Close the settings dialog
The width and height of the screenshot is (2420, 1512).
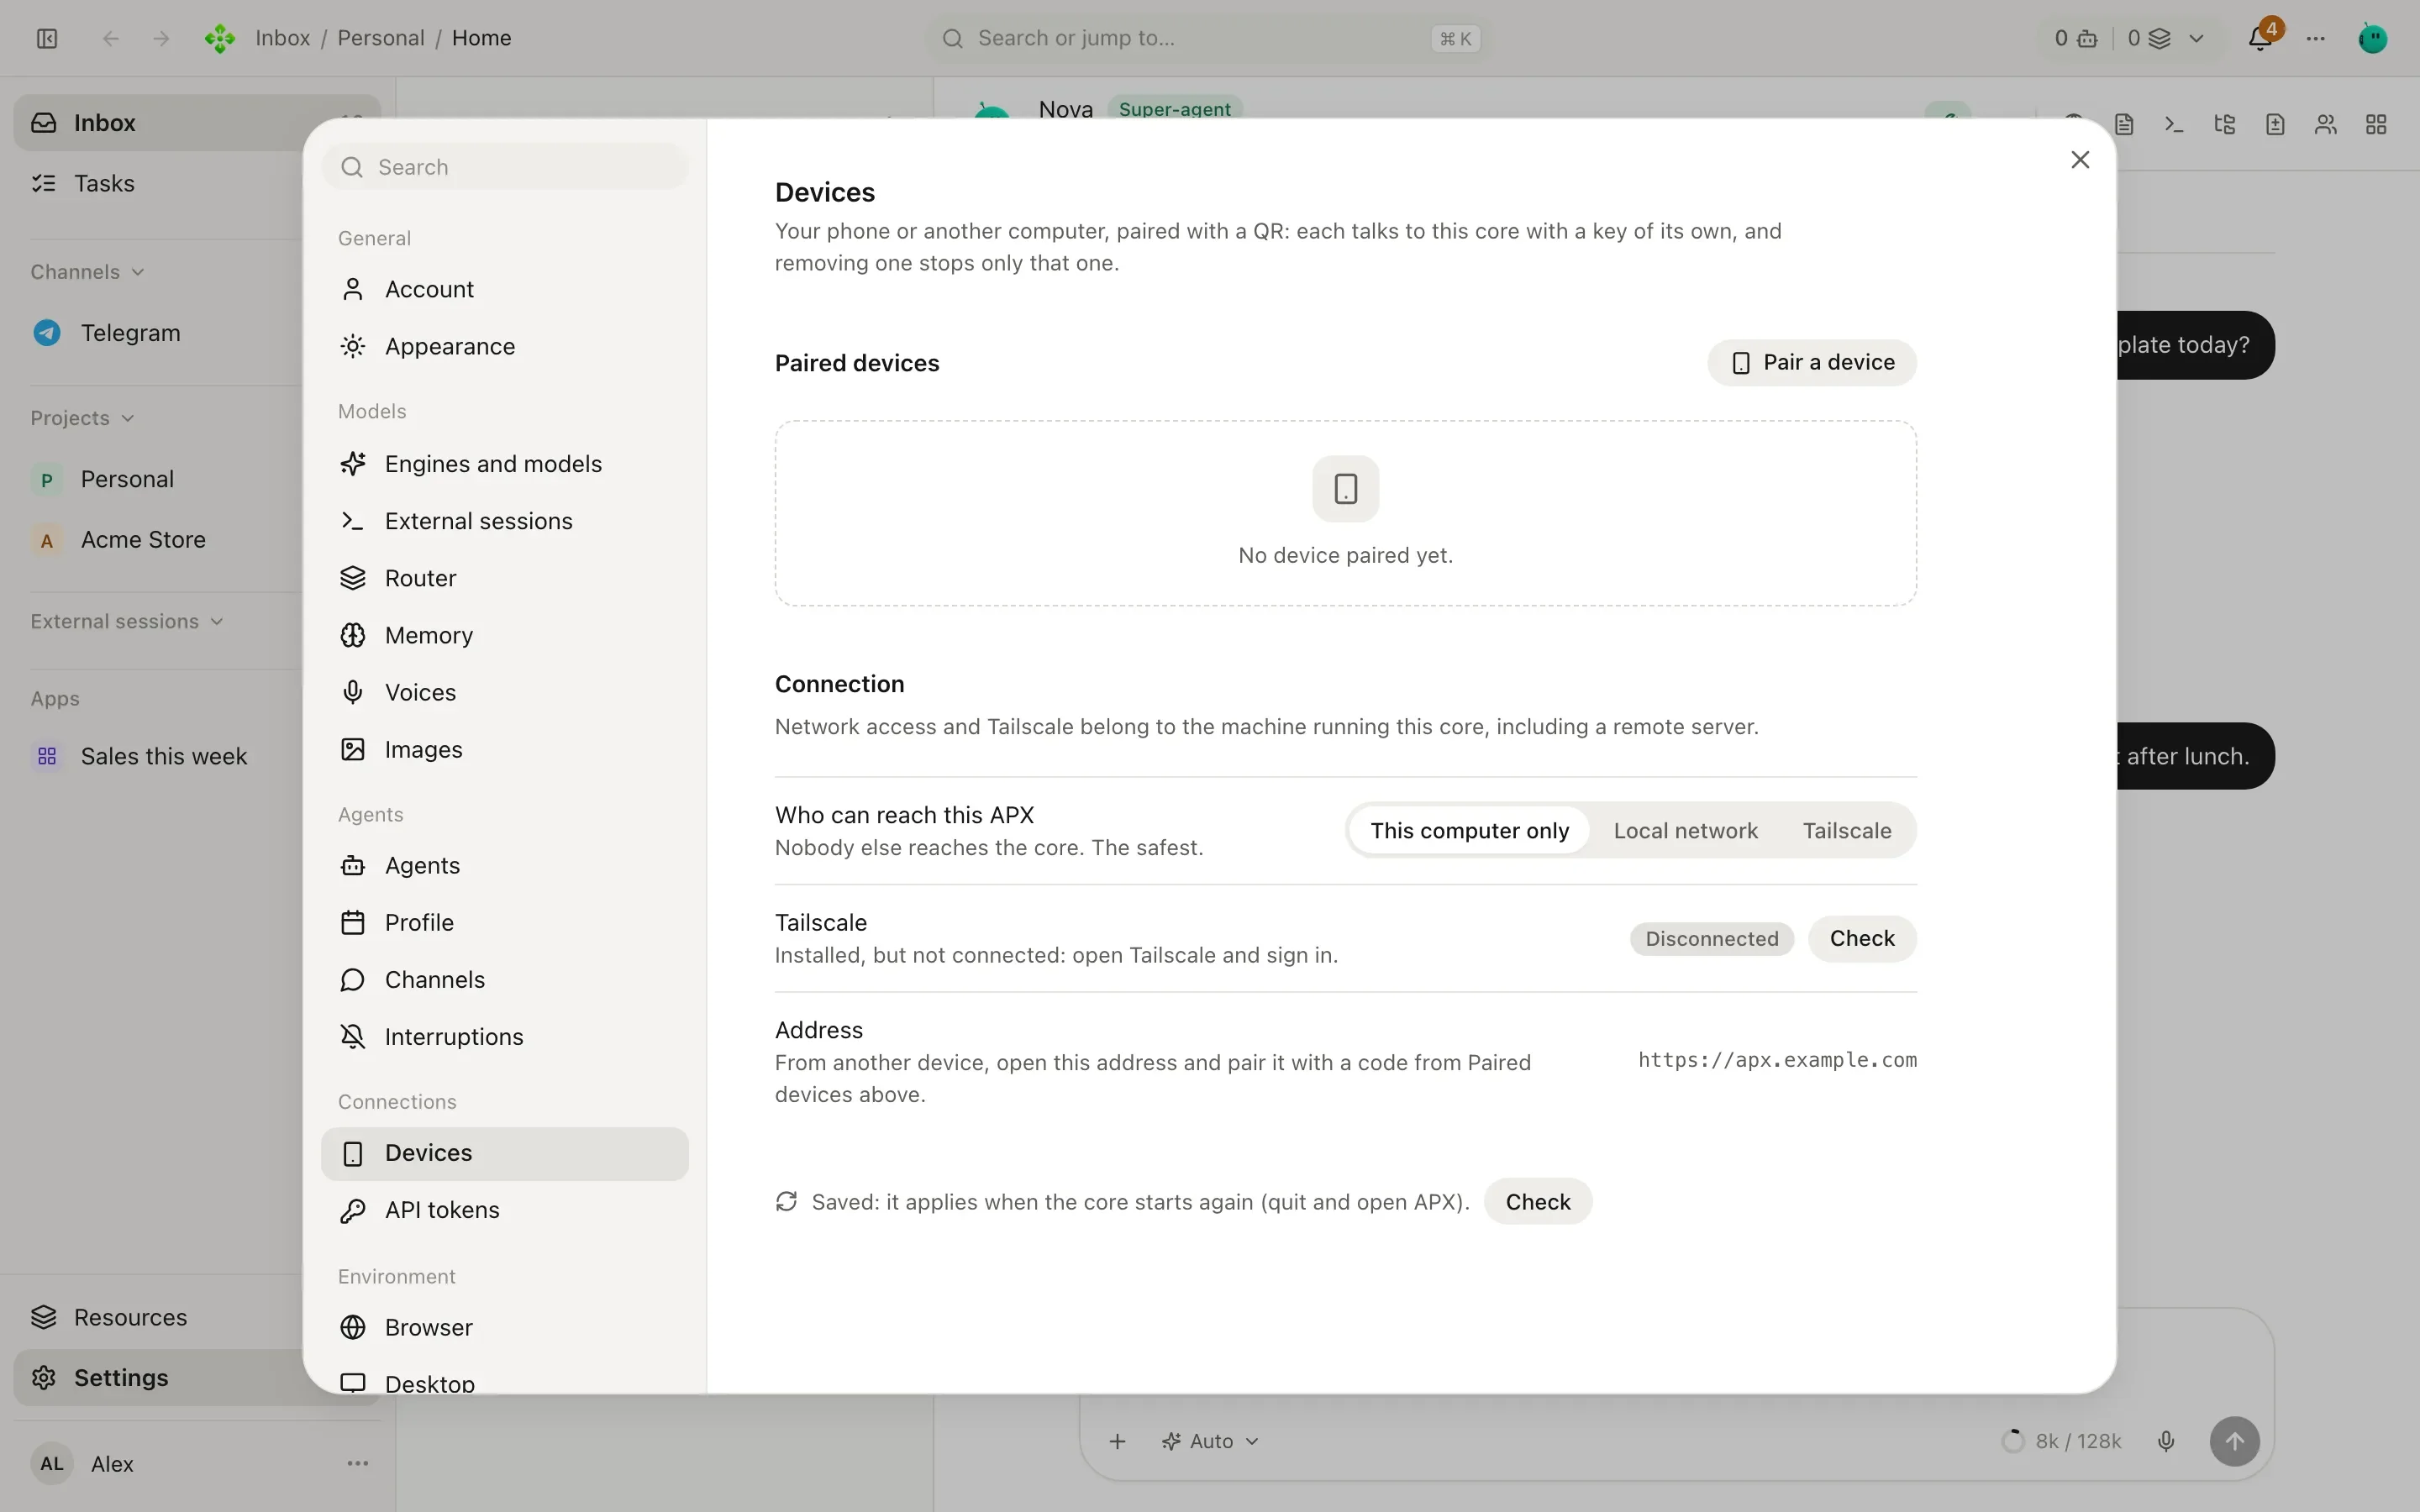[2080, 160]
